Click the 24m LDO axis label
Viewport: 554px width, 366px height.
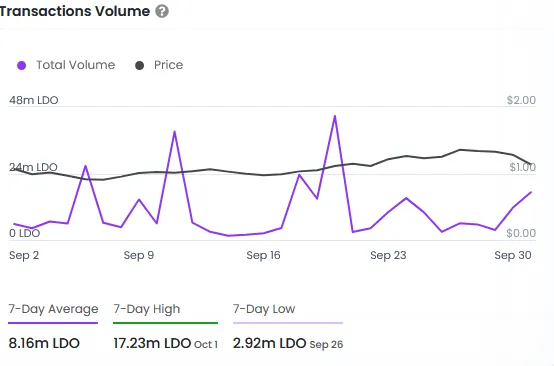(x=34, y=167)
